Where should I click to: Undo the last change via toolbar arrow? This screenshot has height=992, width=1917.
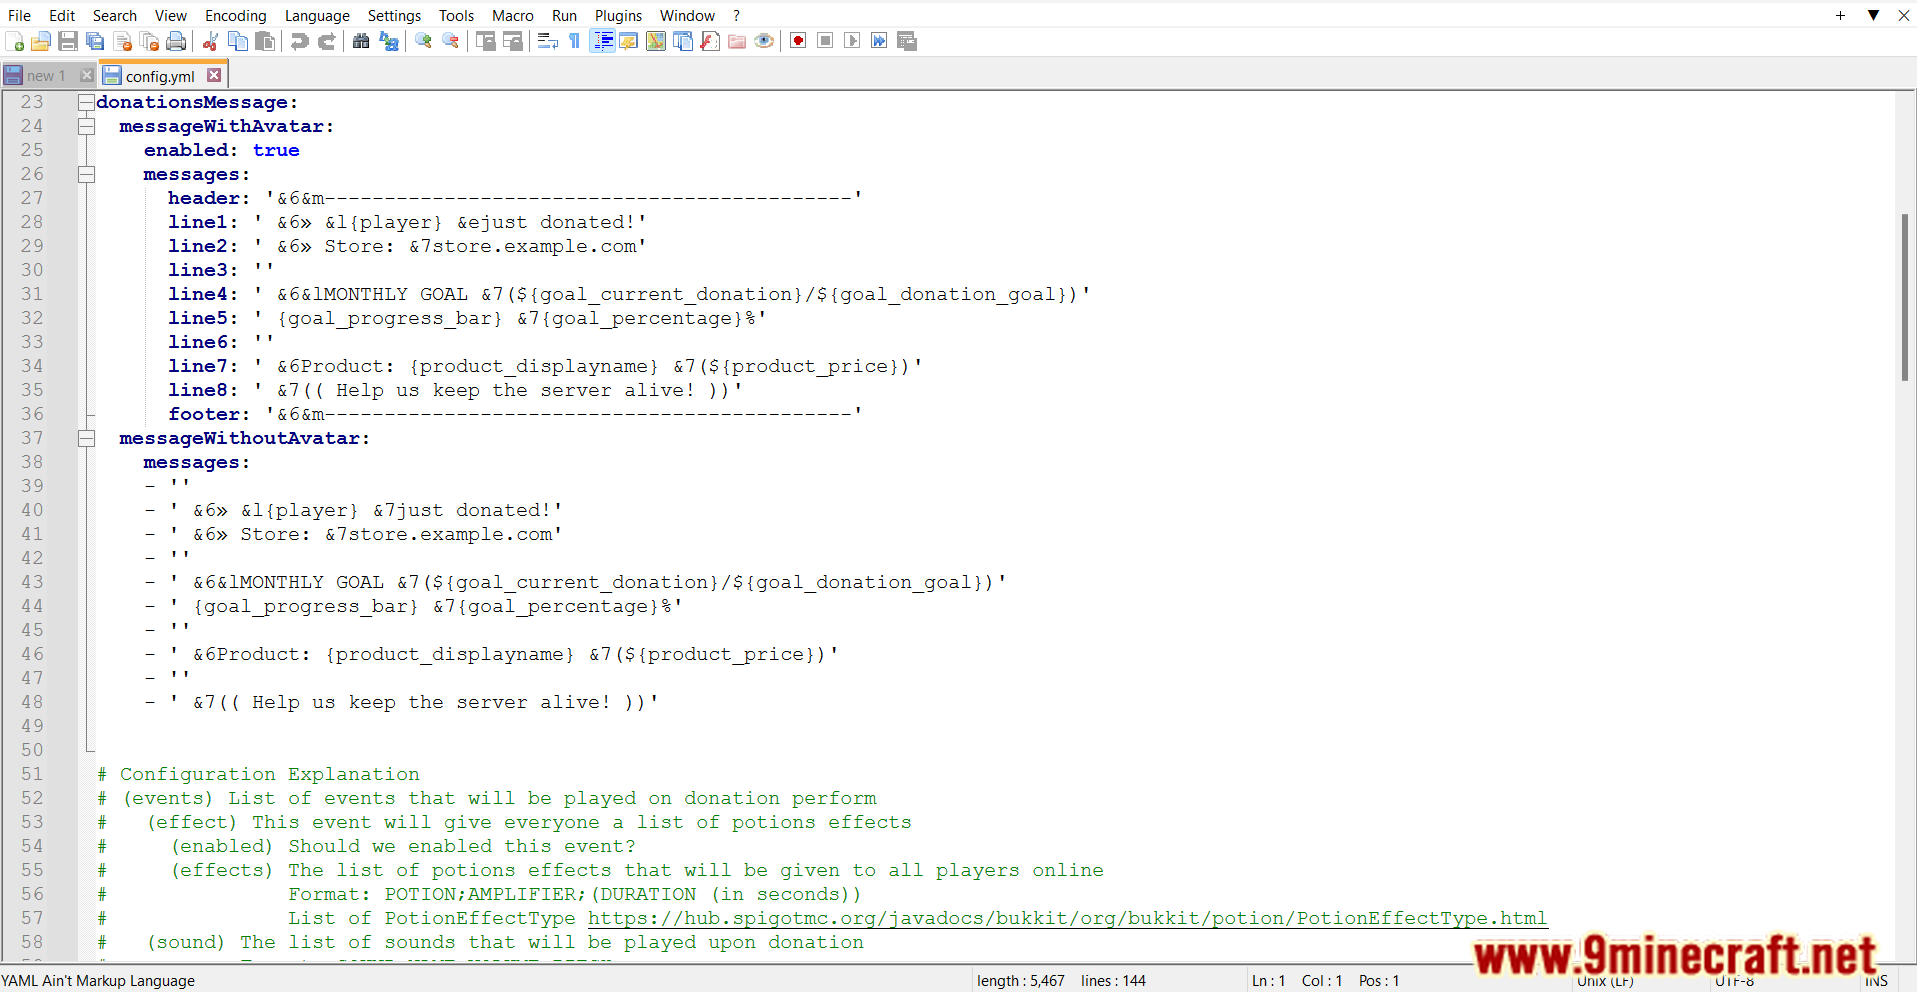coord(299,41)
